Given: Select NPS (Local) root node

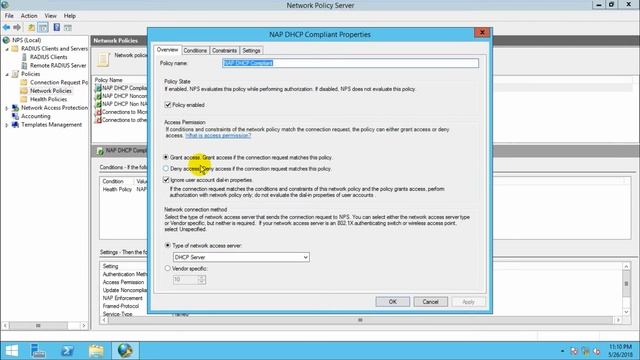Looking at the screenshot, I should coord(27,40).
